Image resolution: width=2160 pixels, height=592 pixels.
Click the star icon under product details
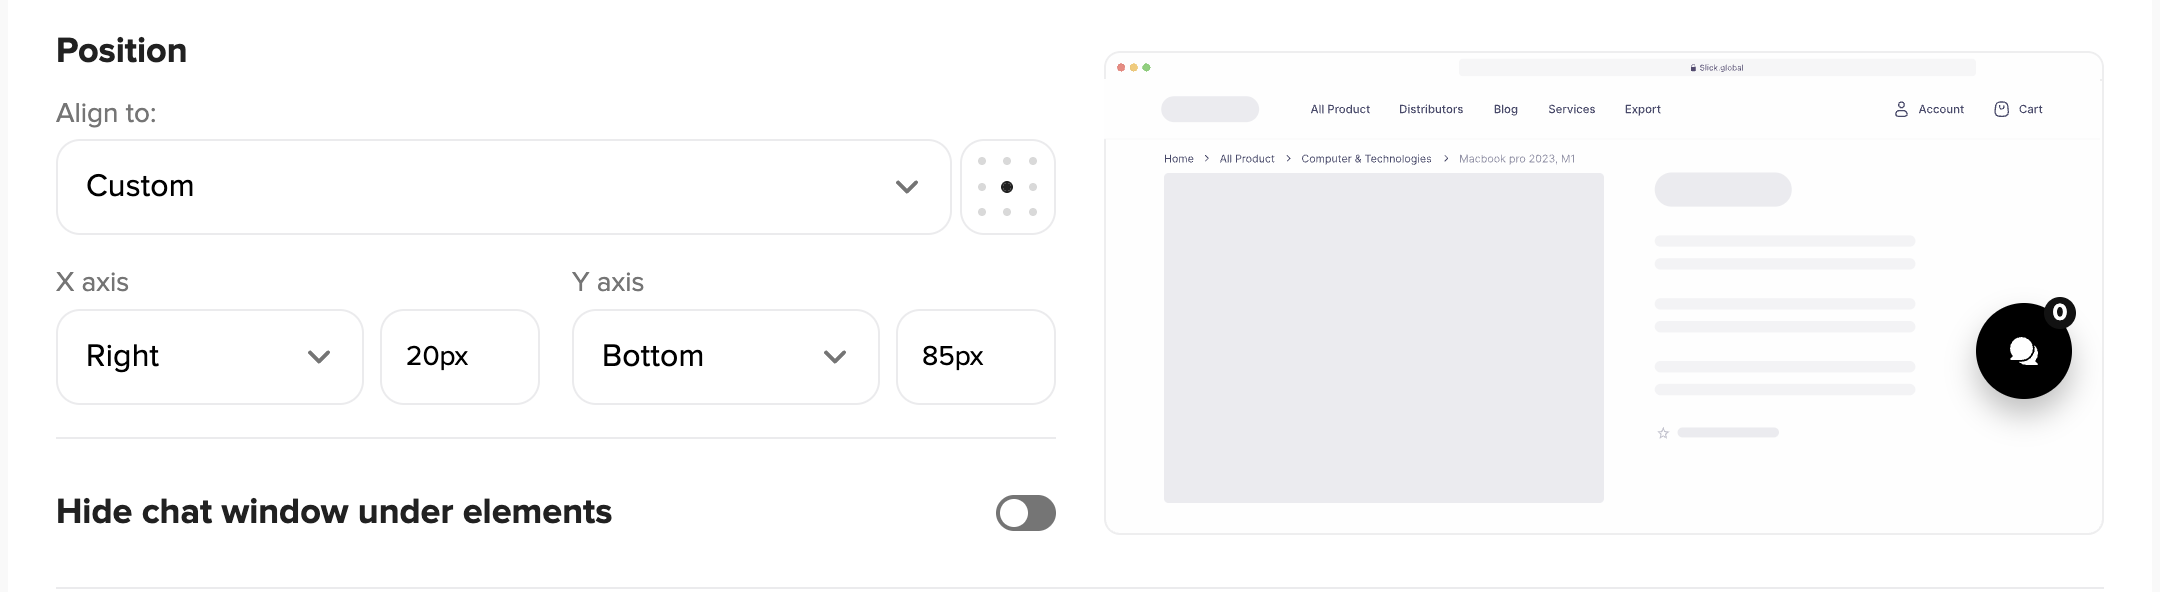[x=1663, y=433]
